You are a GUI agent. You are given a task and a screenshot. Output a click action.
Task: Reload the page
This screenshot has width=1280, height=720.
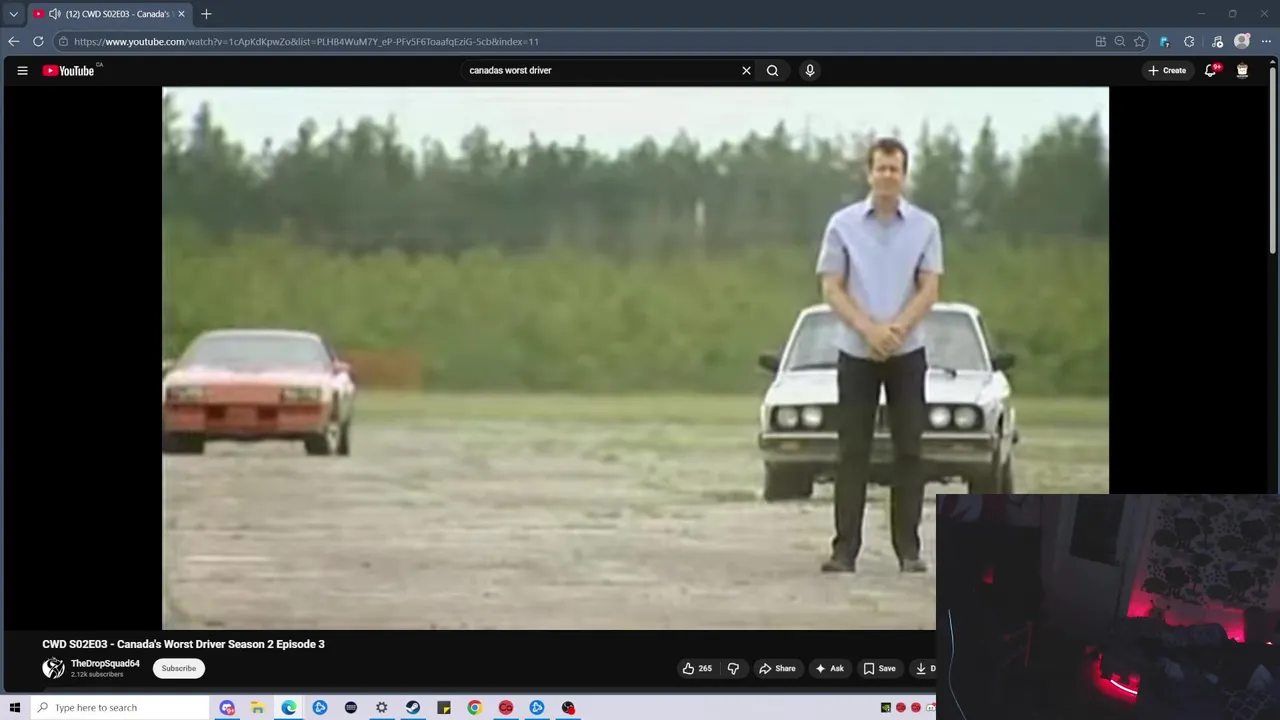(x=38, y=41)
